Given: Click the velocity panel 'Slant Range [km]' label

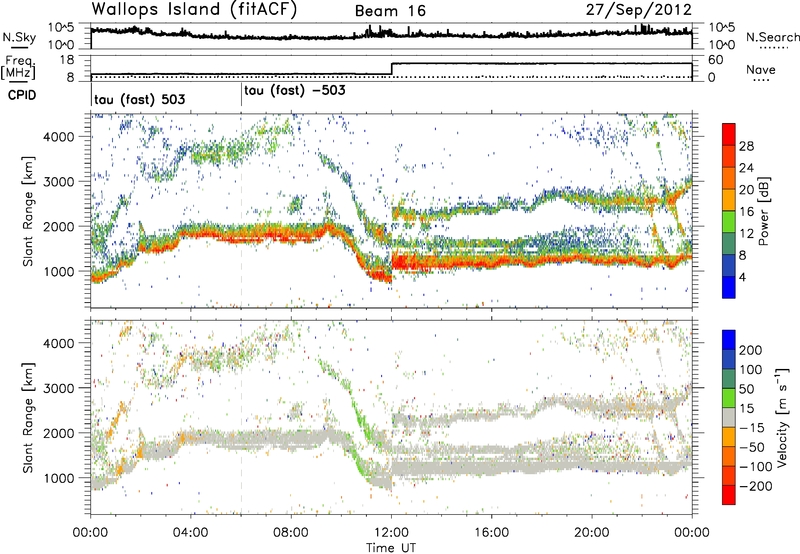Looking at the screenshot, I should 28,418.
